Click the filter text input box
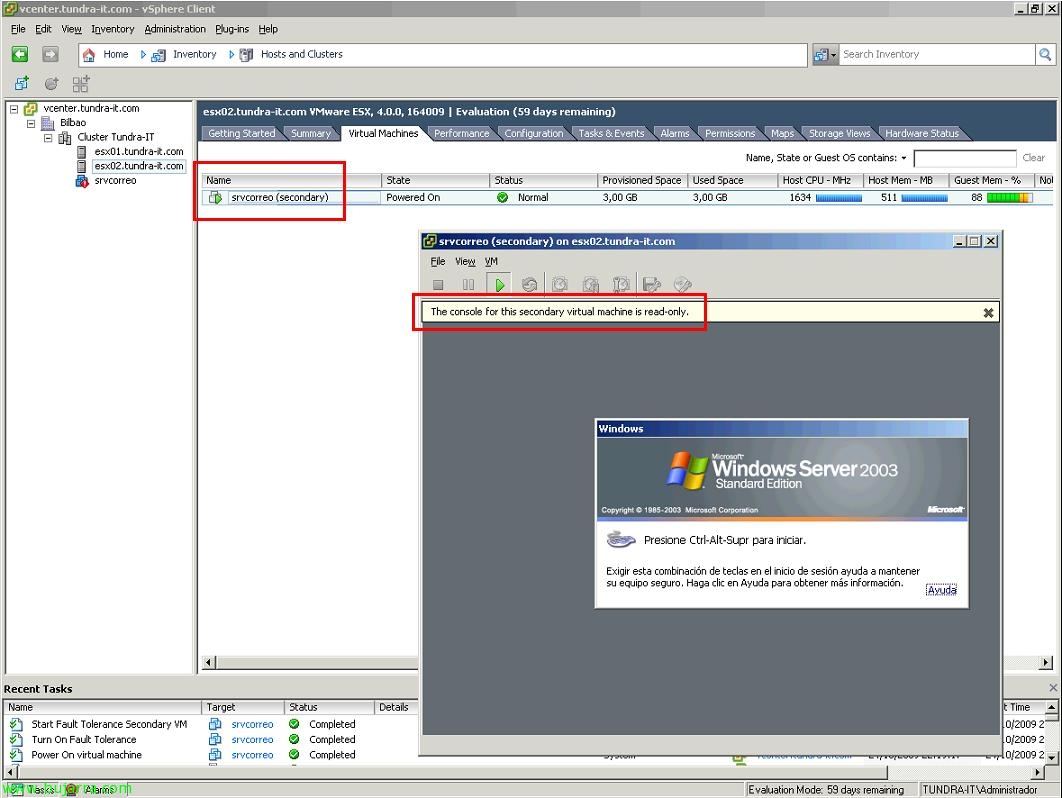The width and height of the screenshot is (1062, 798). (x=964, y=158)
